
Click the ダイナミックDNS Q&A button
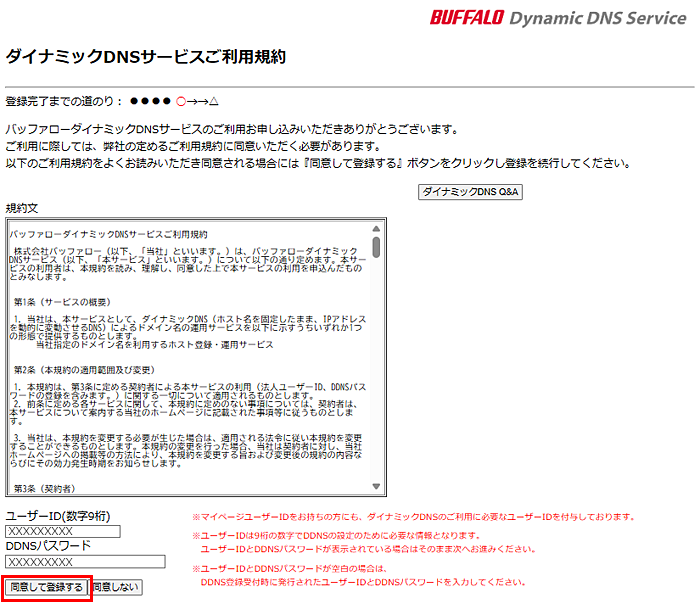pos(470,192)
